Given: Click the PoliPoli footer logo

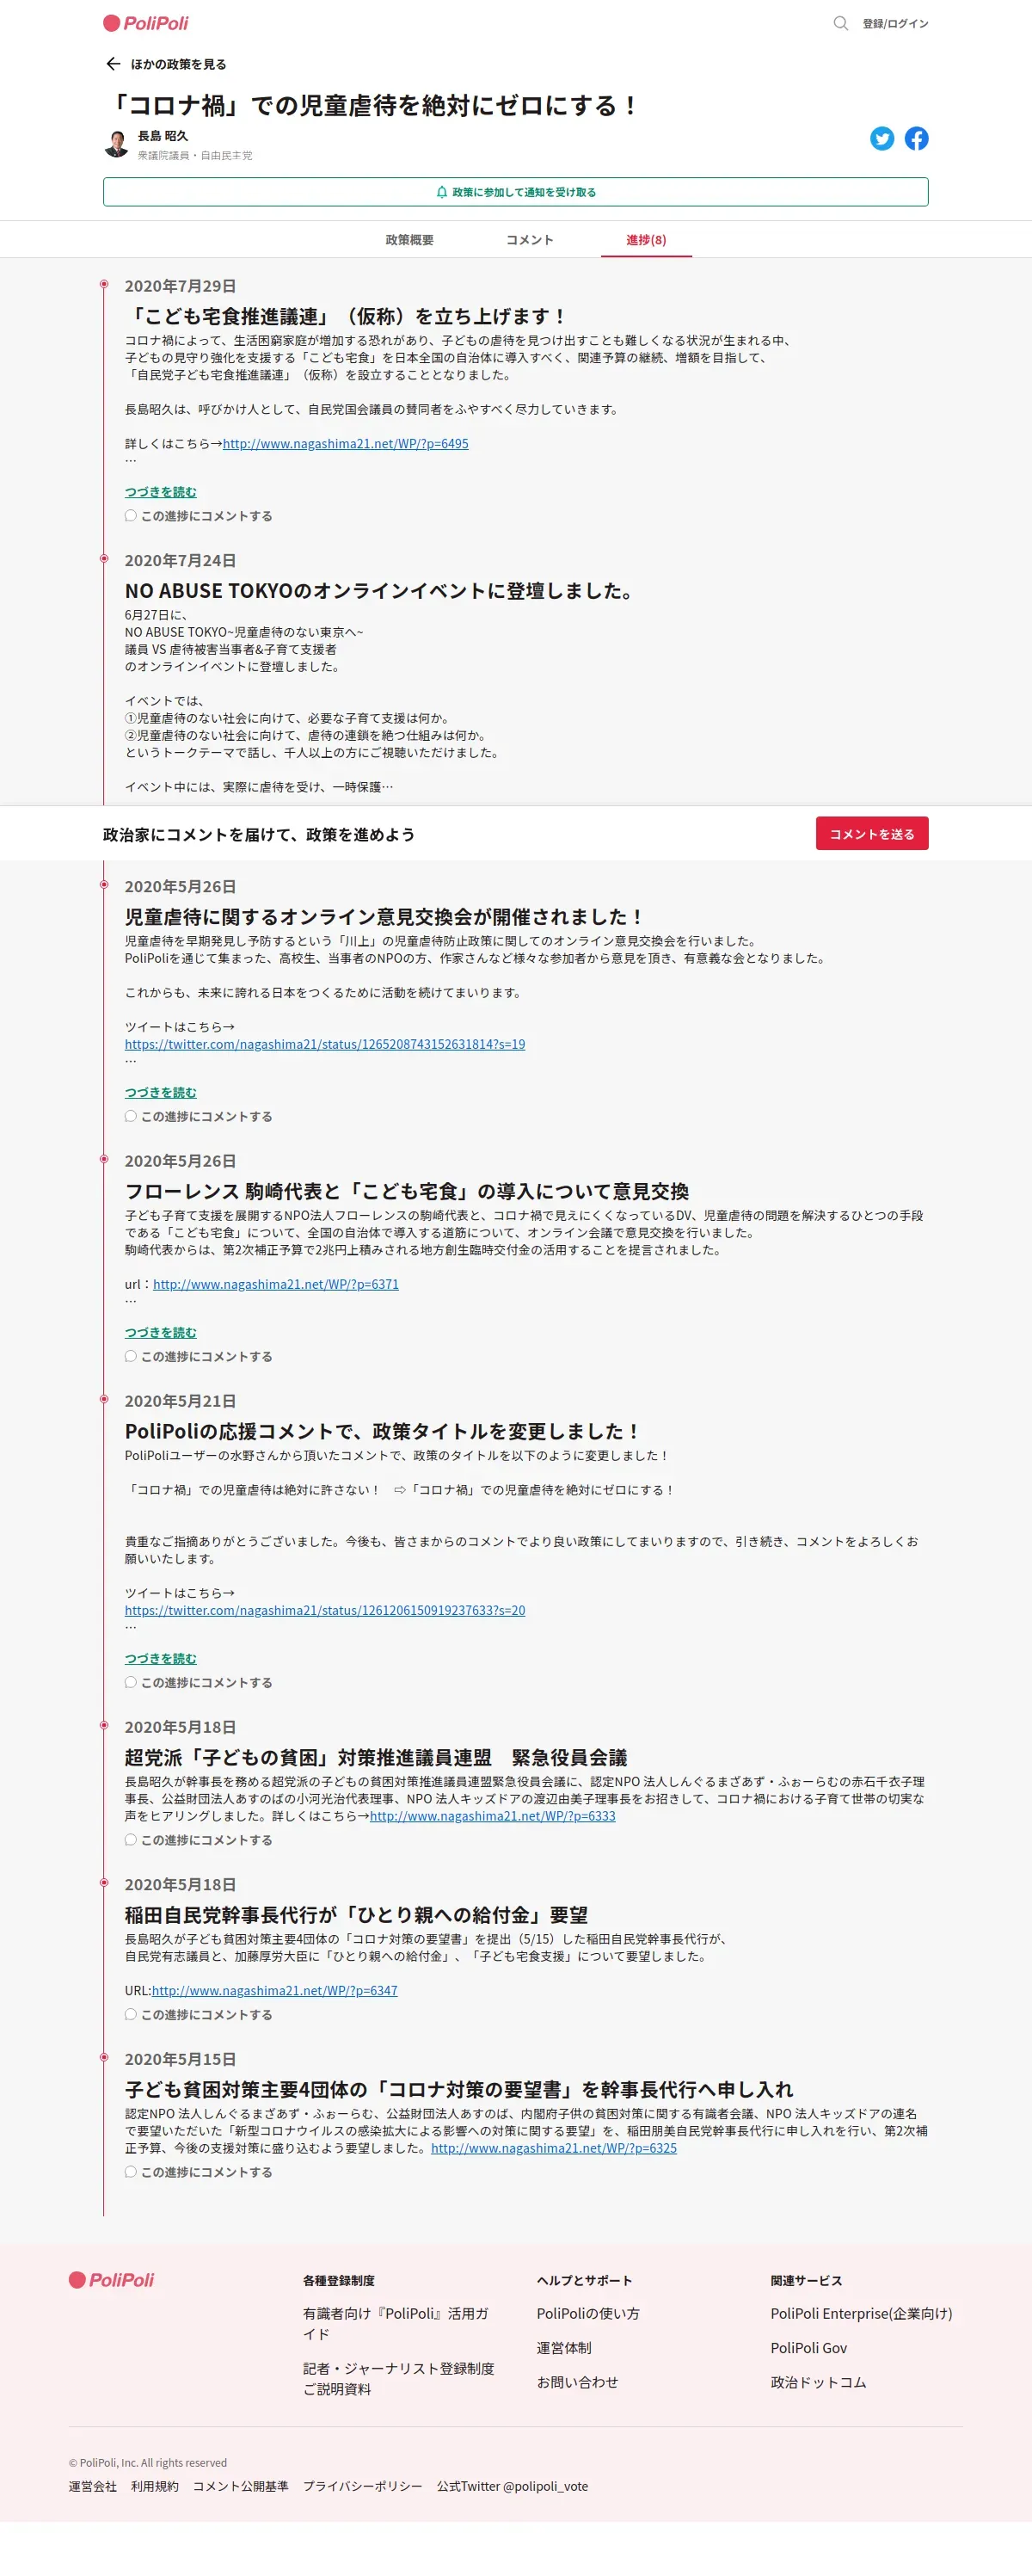Looking at the screenshot, I should (112, 2279).
